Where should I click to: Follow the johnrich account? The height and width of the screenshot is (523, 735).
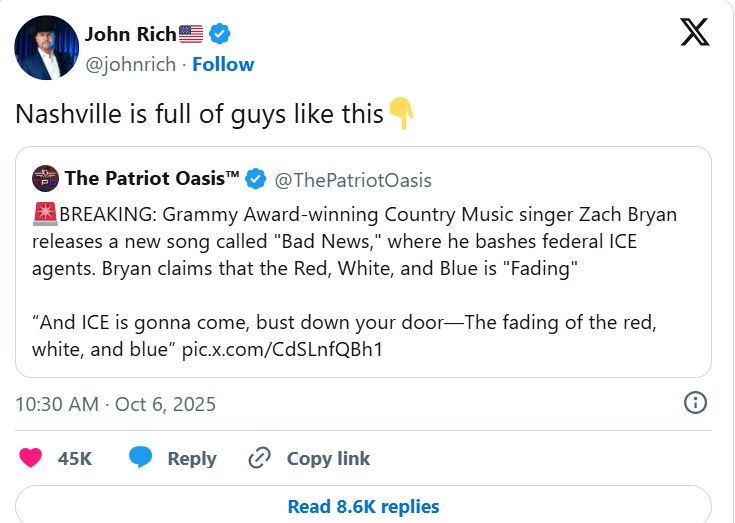223,64
